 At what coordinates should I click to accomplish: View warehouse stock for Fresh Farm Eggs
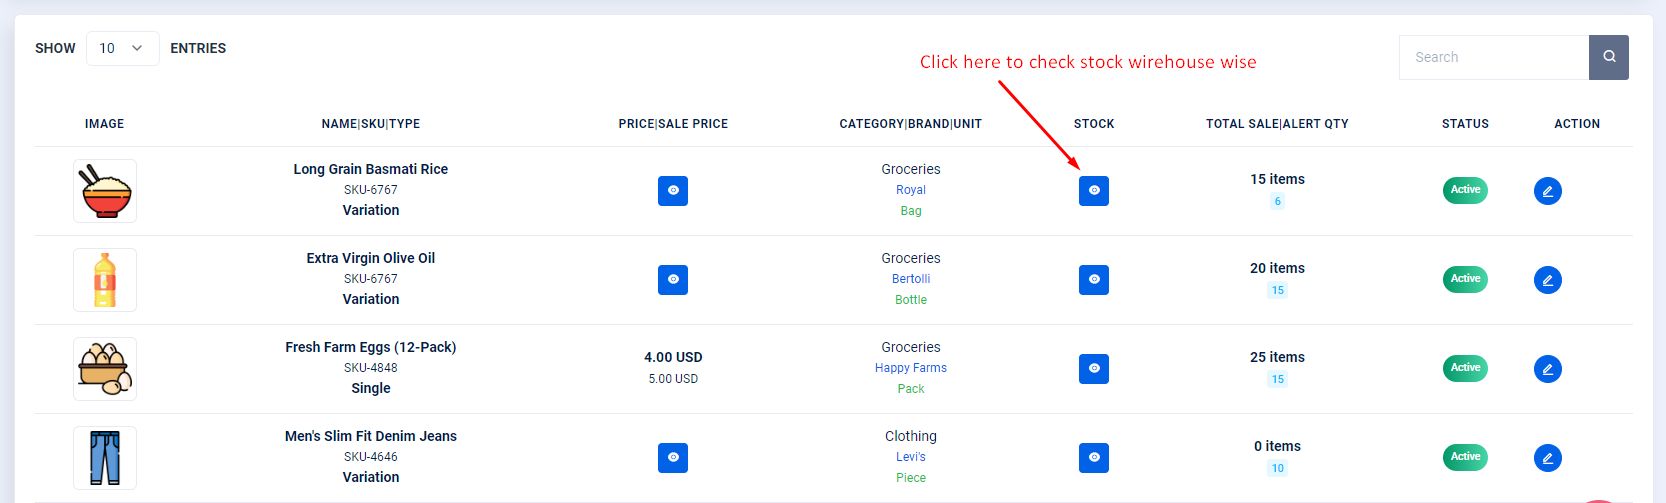tap(1093, 369)
